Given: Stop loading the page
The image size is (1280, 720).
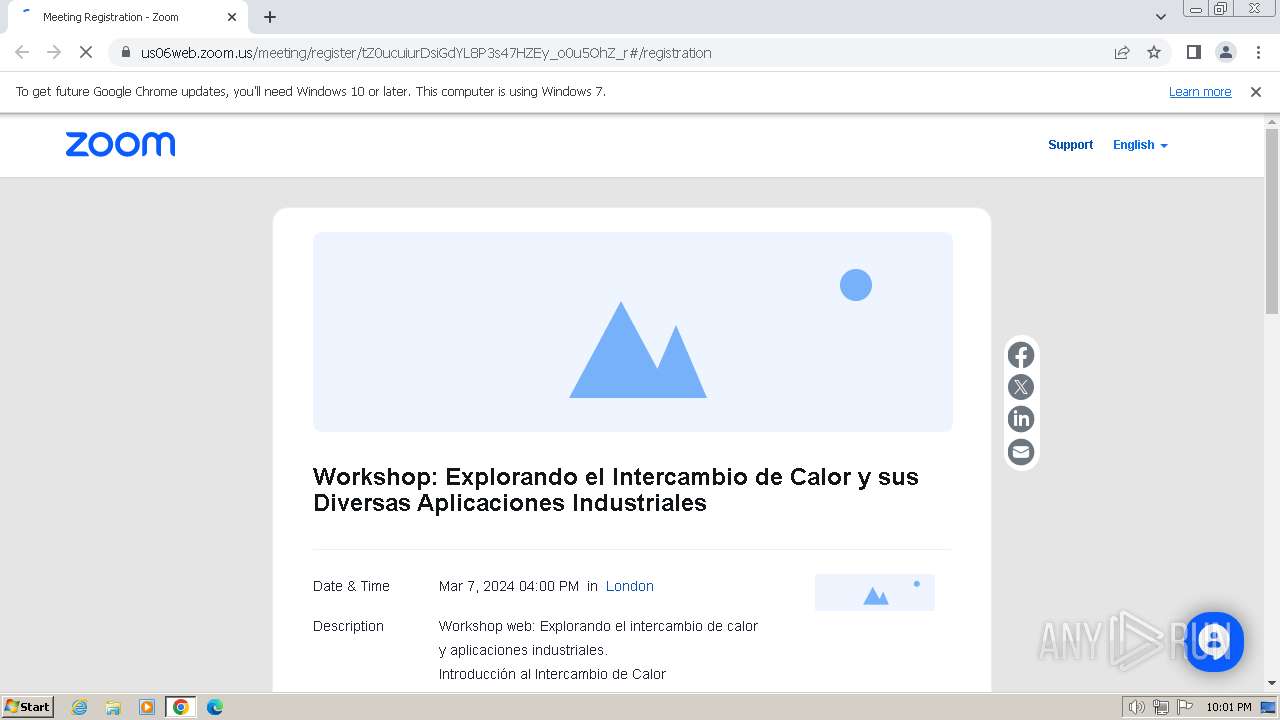Looking at the screenshot, I should pos(86,52).
